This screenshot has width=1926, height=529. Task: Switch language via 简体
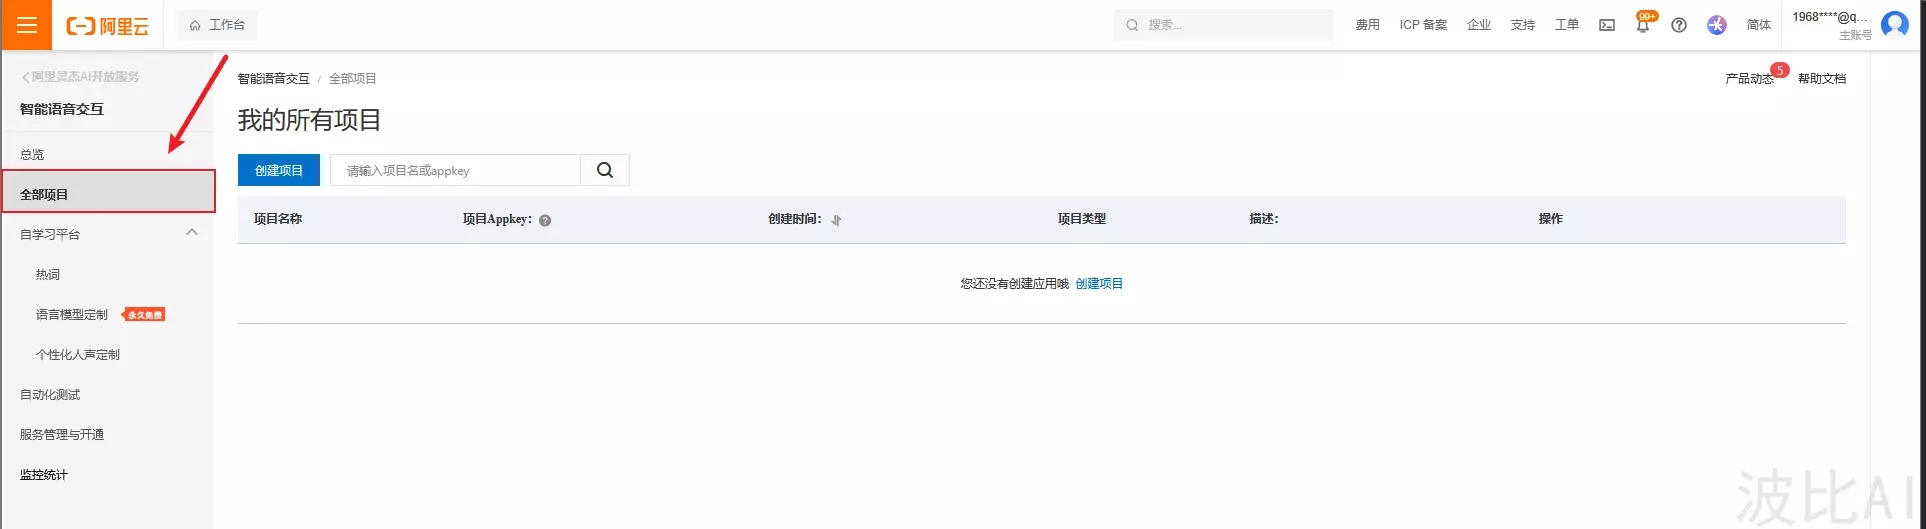tap(1759, 25)
